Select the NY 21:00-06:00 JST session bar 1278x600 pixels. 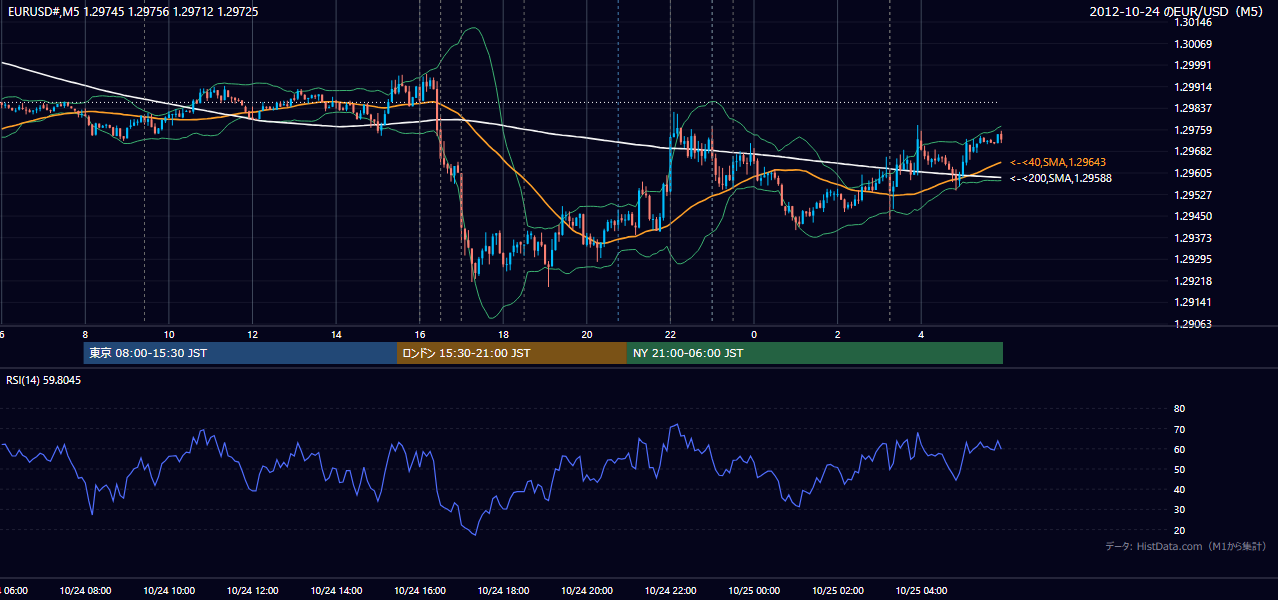[815, 353]
